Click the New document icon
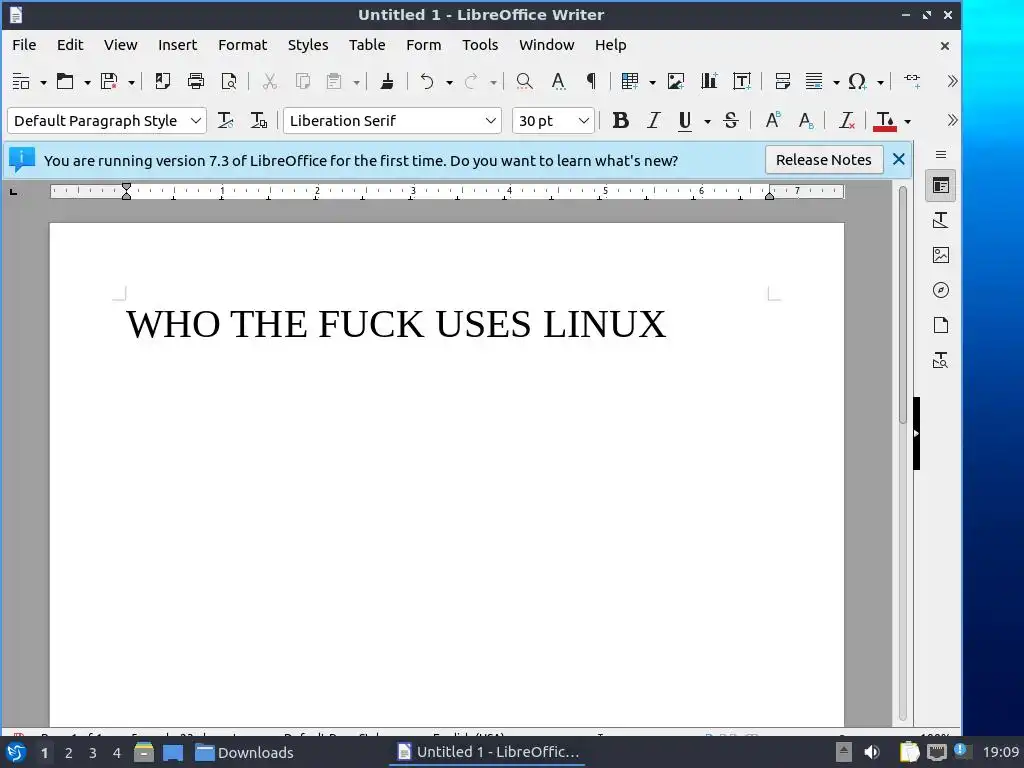This screenshot has width=1024, height=768. point(21,81)
